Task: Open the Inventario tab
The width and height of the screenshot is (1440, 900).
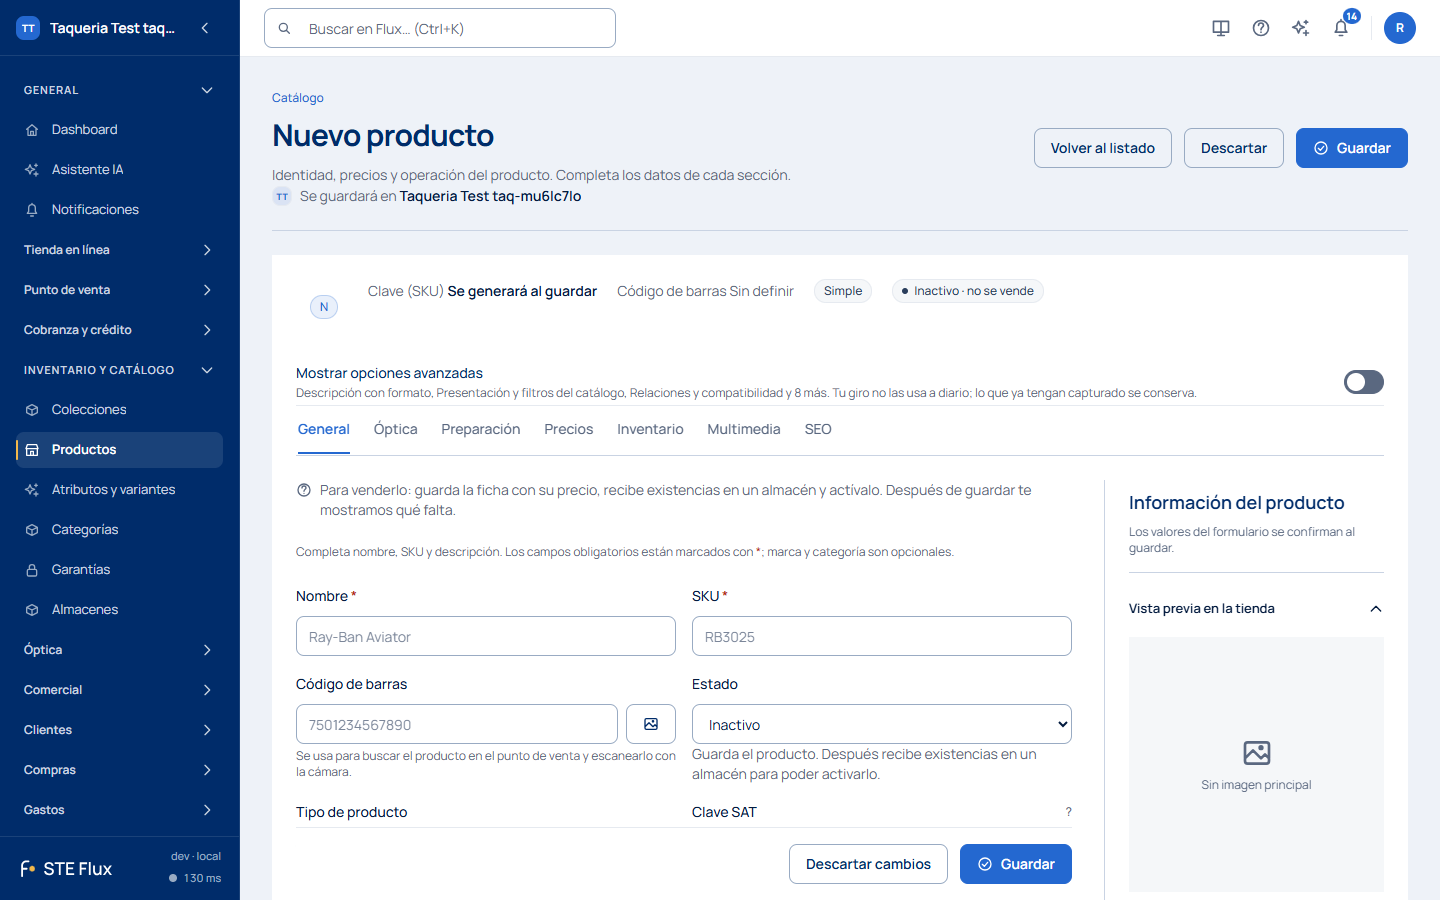Action: (650, 429)
